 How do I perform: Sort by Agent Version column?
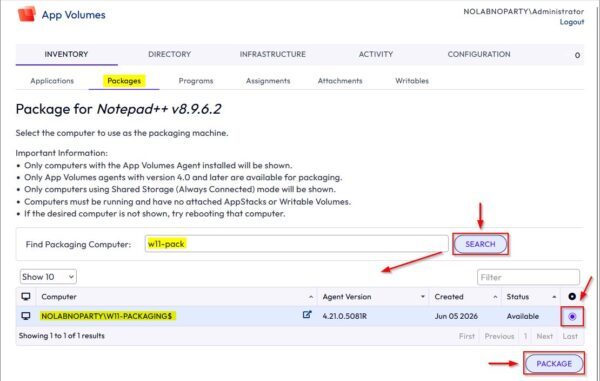[373, 296]
